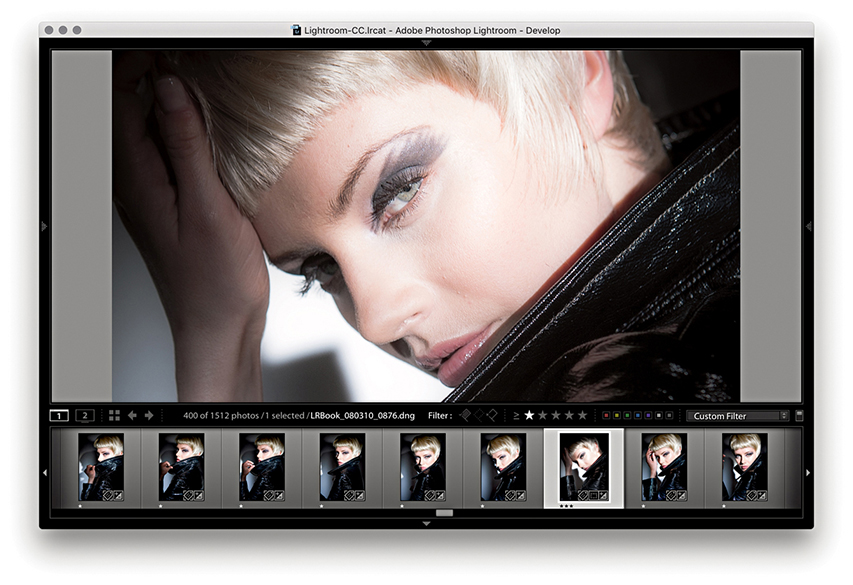Select the last Filmstrip thumbnail
Viewport: 853px width, 585px height.
[x=745, y=467]
